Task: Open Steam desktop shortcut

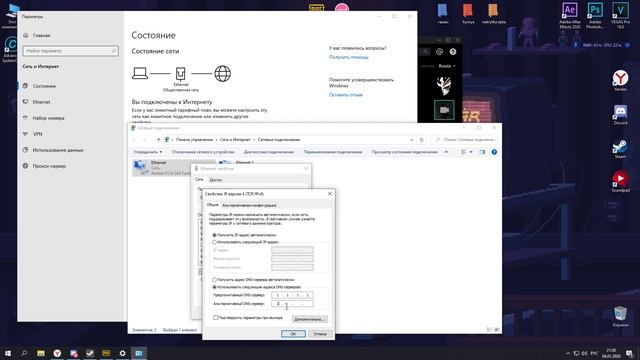Action: 620,149
